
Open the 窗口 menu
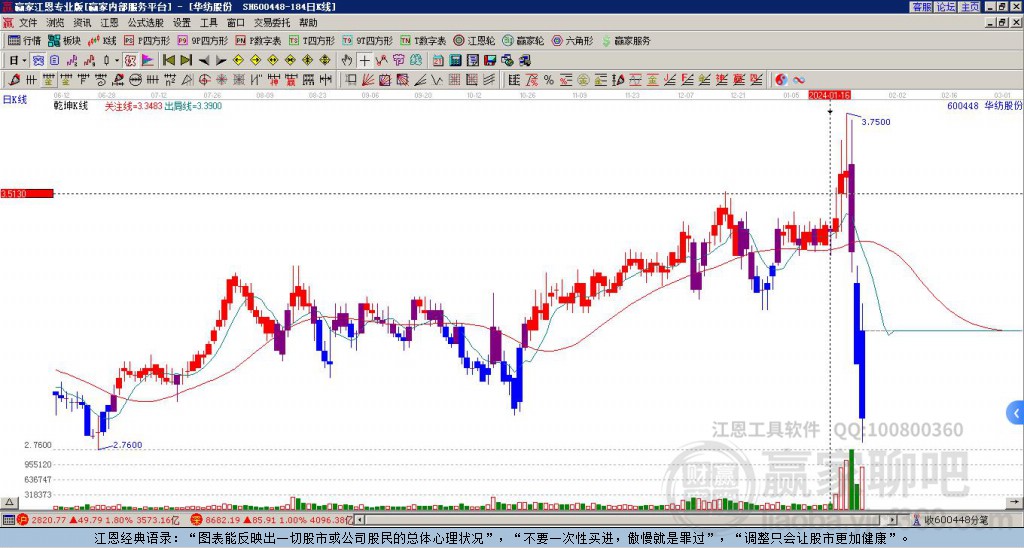coord(236,23)
